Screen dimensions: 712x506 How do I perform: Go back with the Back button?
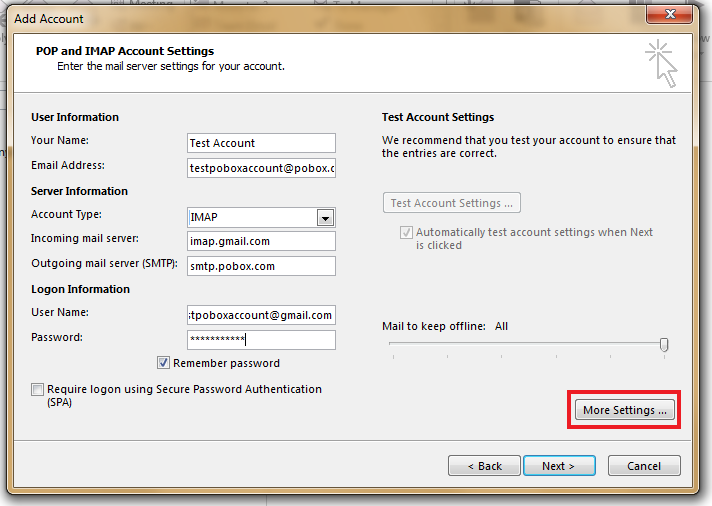(x=484, y=466)
